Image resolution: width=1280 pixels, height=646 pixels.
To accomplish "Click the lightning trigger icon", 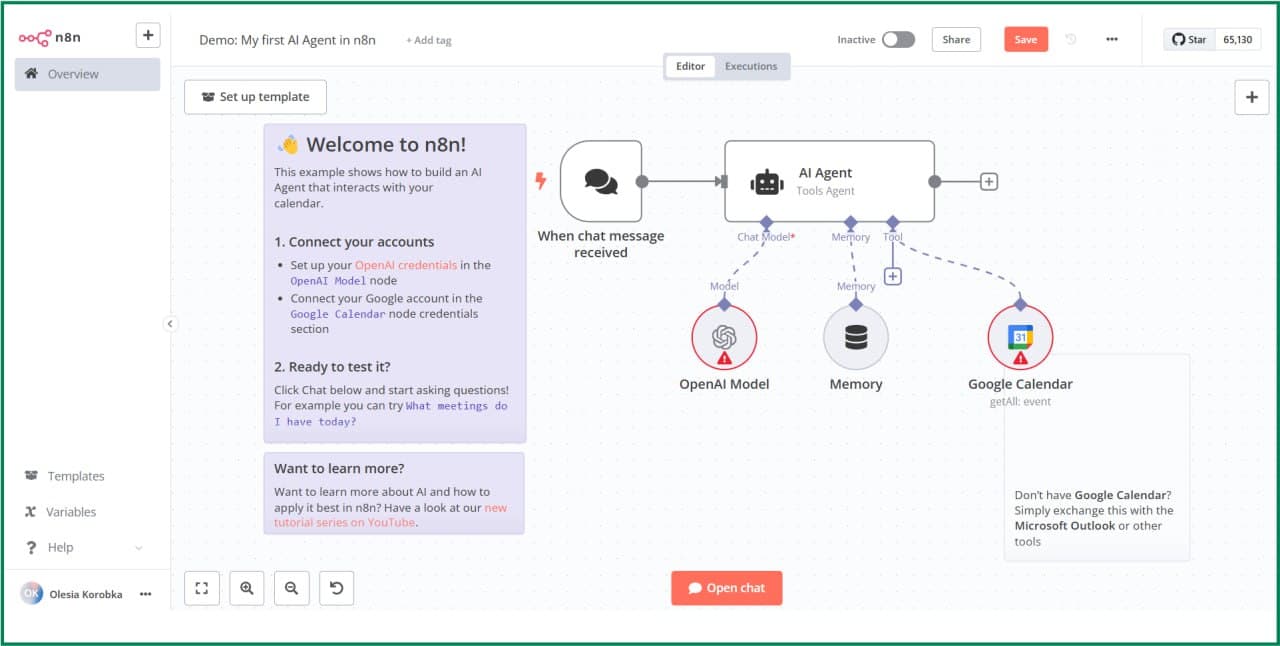I will click(x=541, y=181).
